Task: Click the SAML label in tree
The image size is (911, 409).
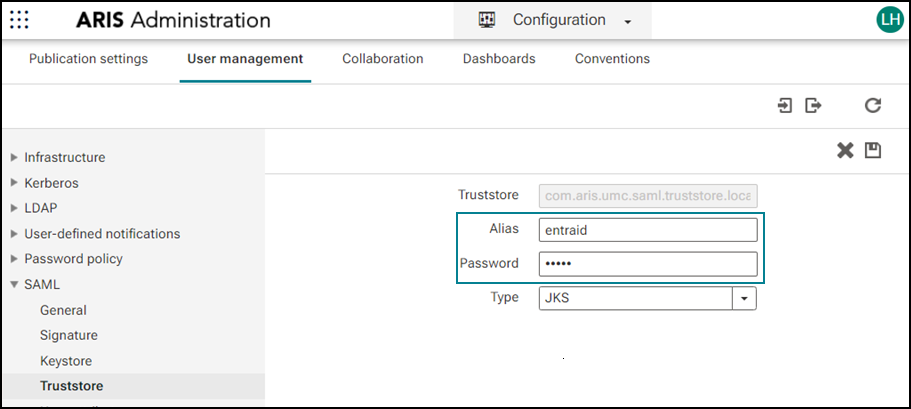Action: [x=42, y=285]
